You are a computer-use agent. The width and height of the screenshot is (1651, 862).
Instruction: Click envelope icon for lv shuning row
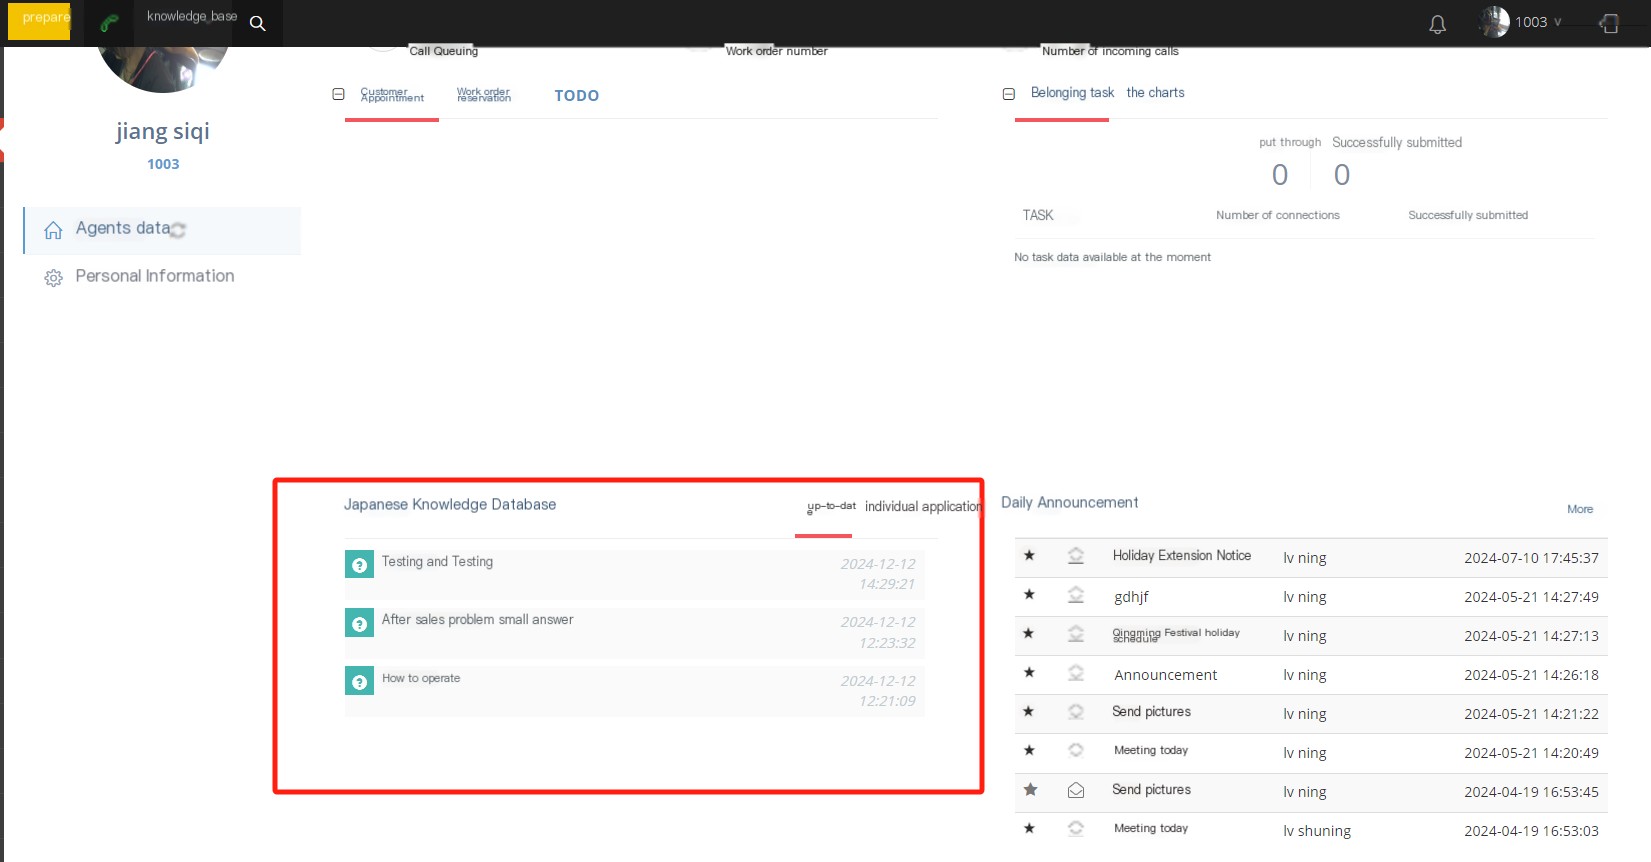[1076, 828]
